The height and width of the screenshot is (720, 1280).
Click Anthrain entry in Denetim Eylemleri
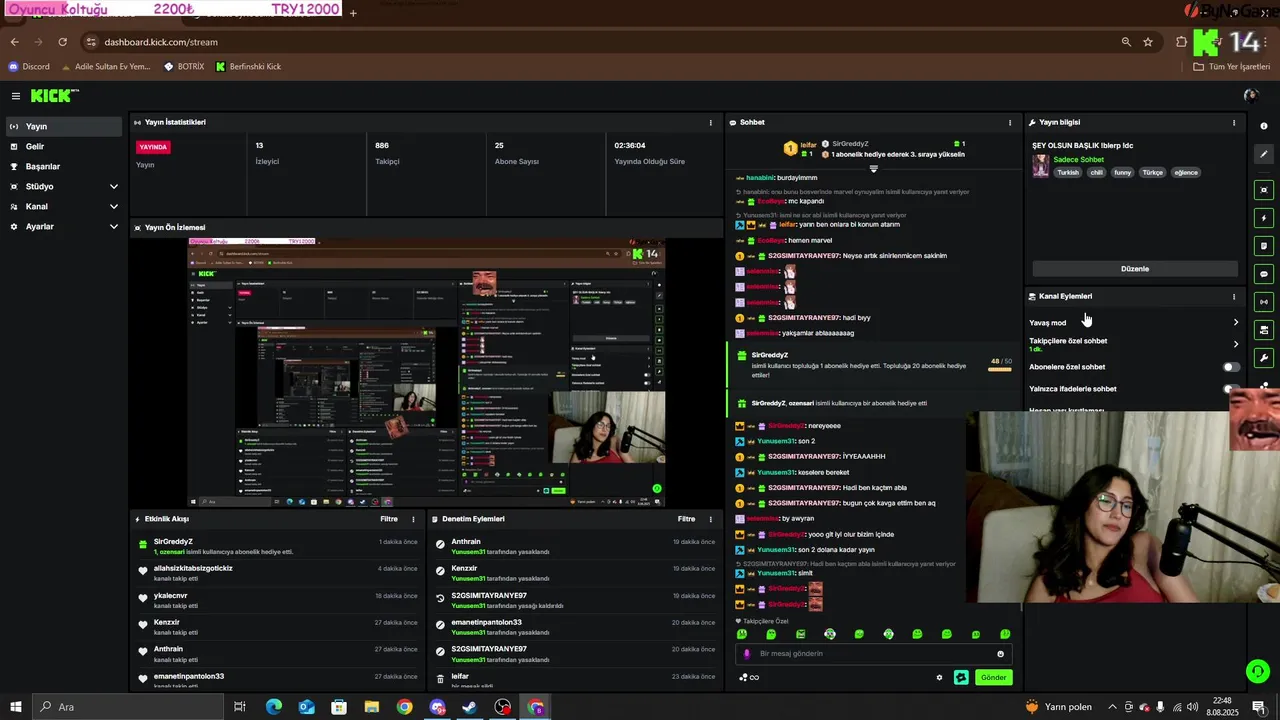pos(466,542)
